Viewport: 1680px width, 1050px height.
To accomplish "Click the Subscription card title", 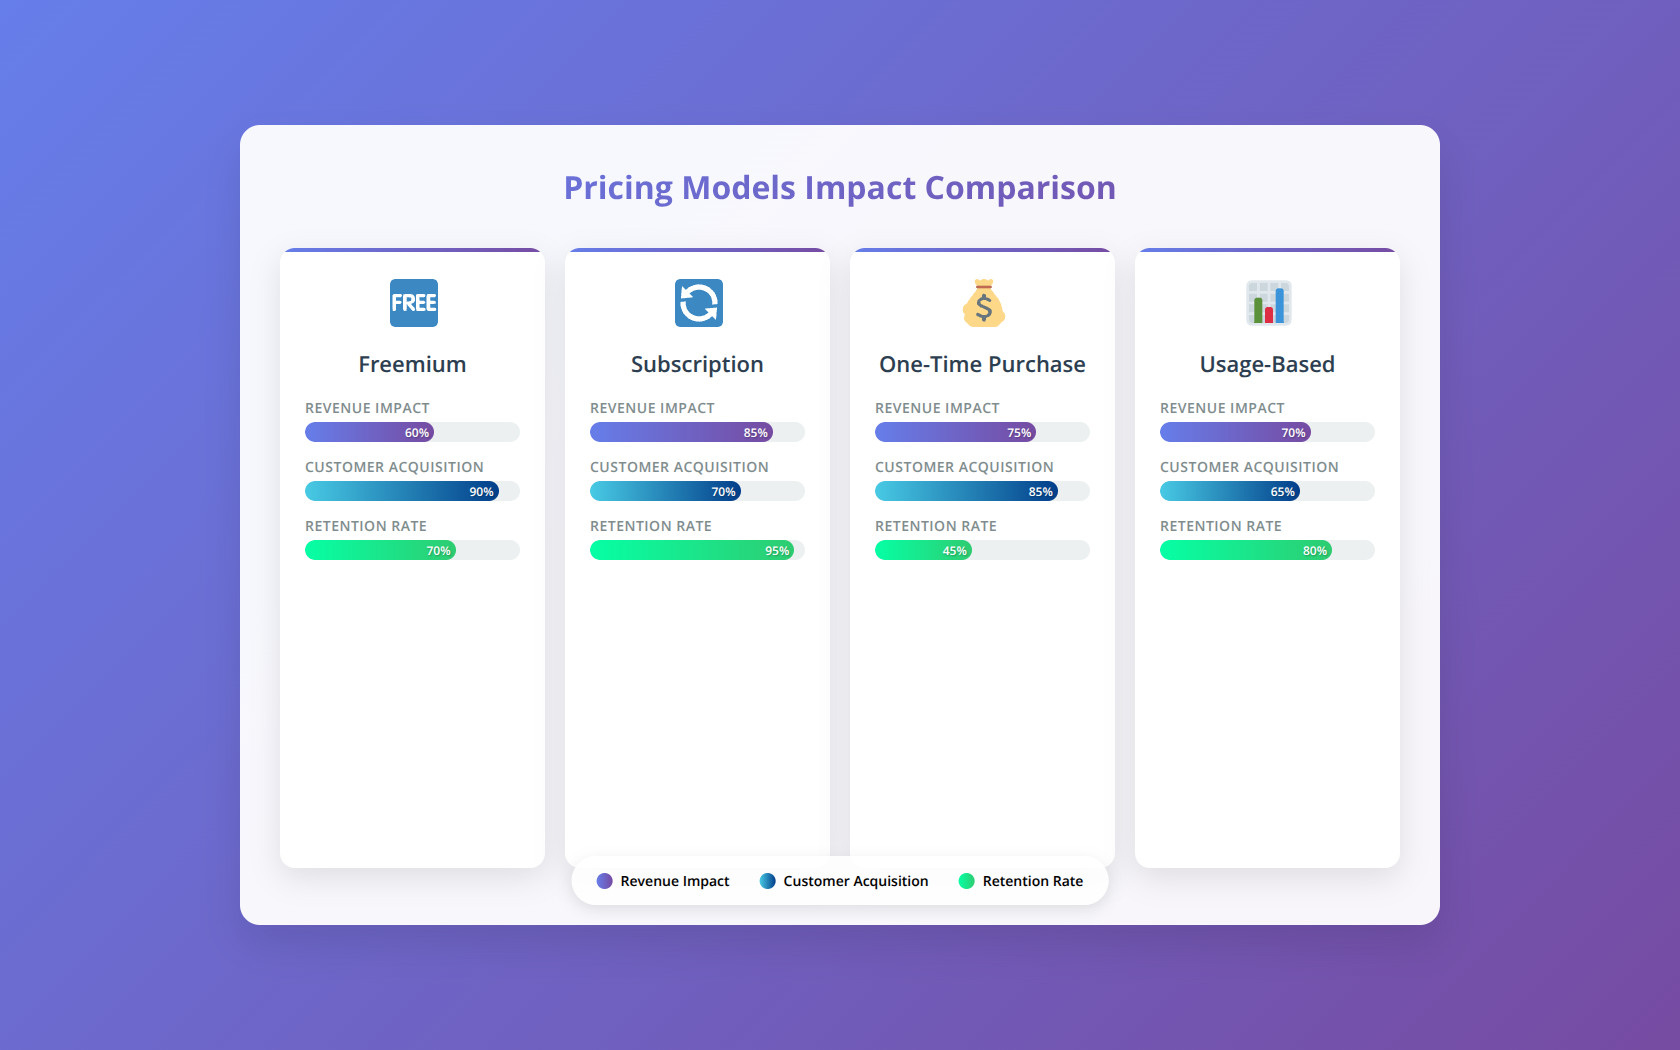I will 697,364.
